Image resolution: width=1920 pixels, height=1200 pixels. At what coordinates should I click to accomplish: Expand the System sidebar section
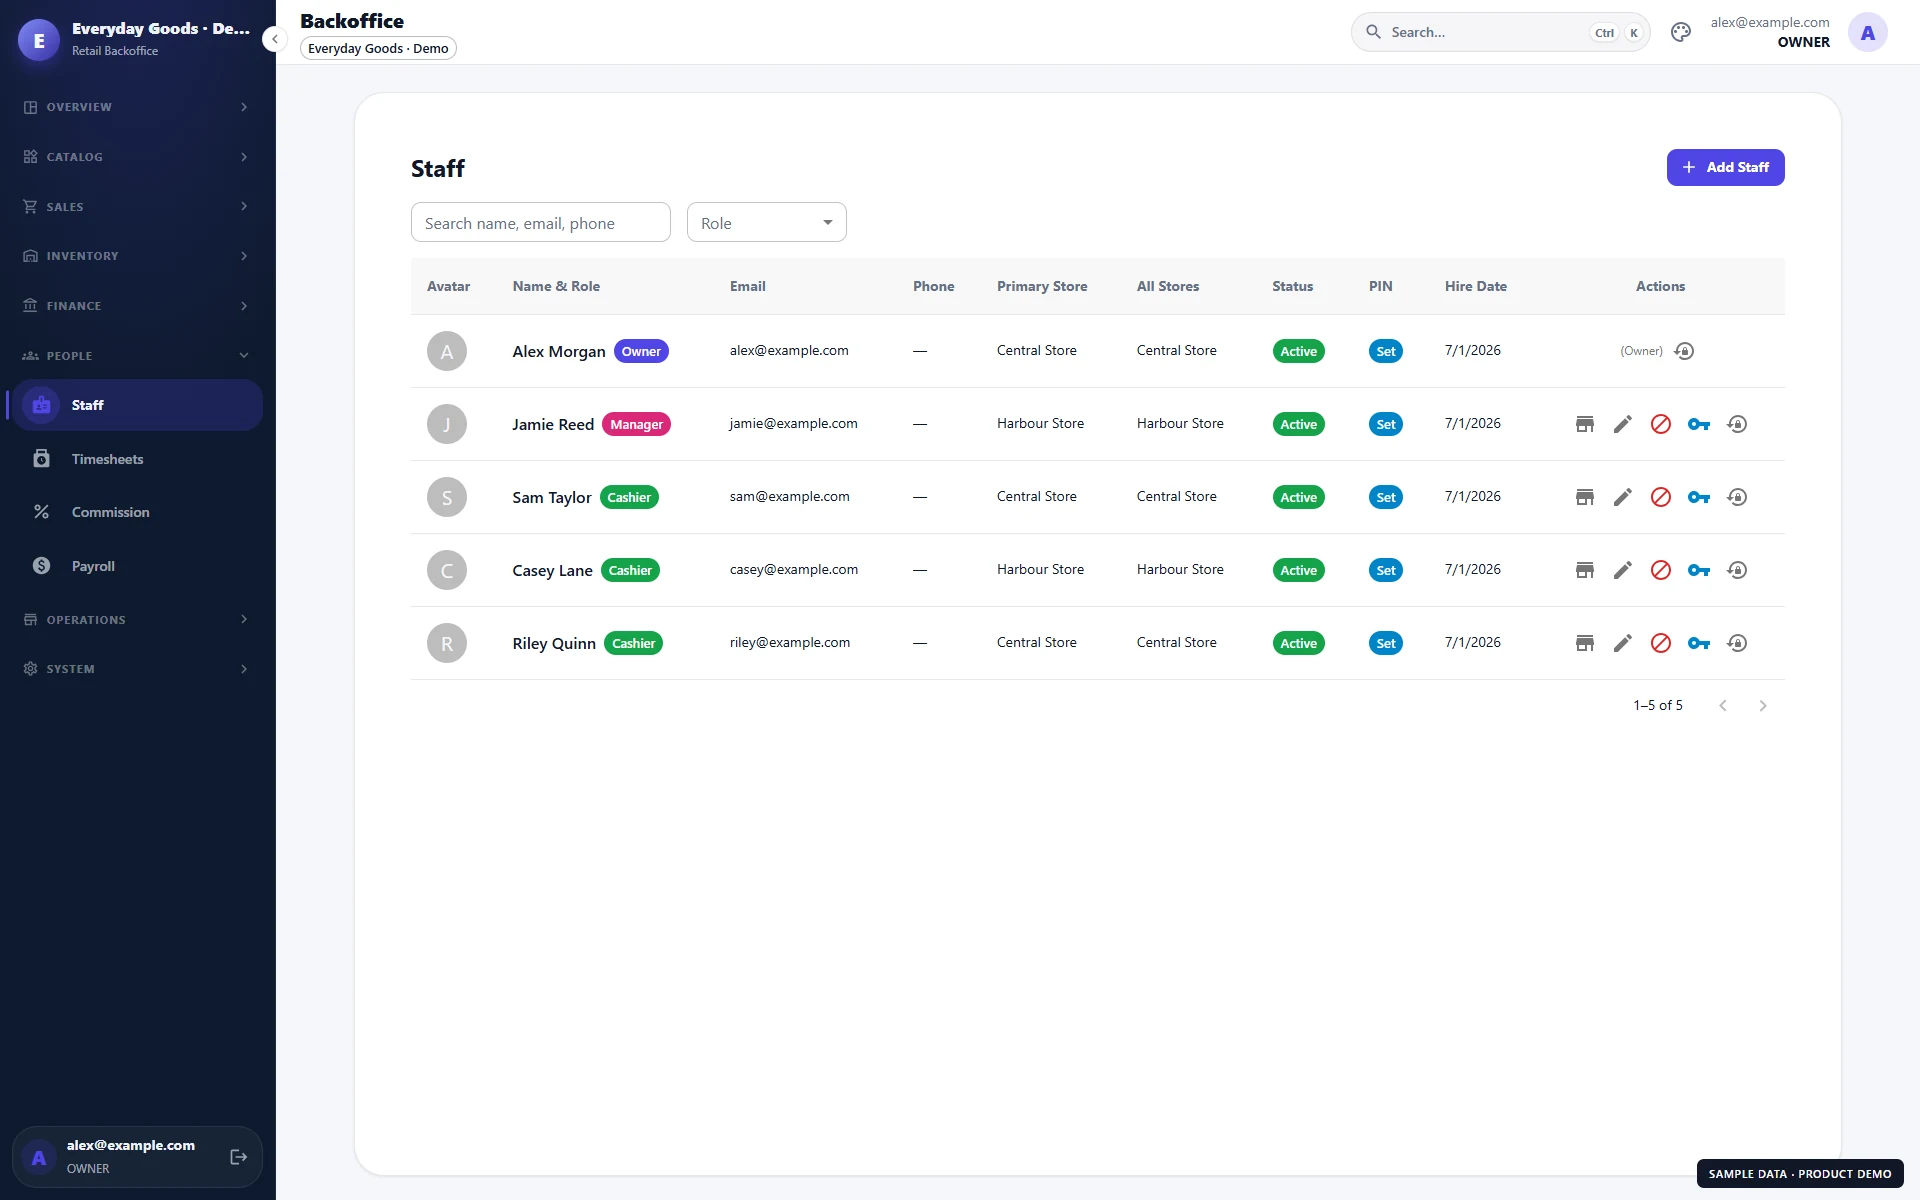137,669
